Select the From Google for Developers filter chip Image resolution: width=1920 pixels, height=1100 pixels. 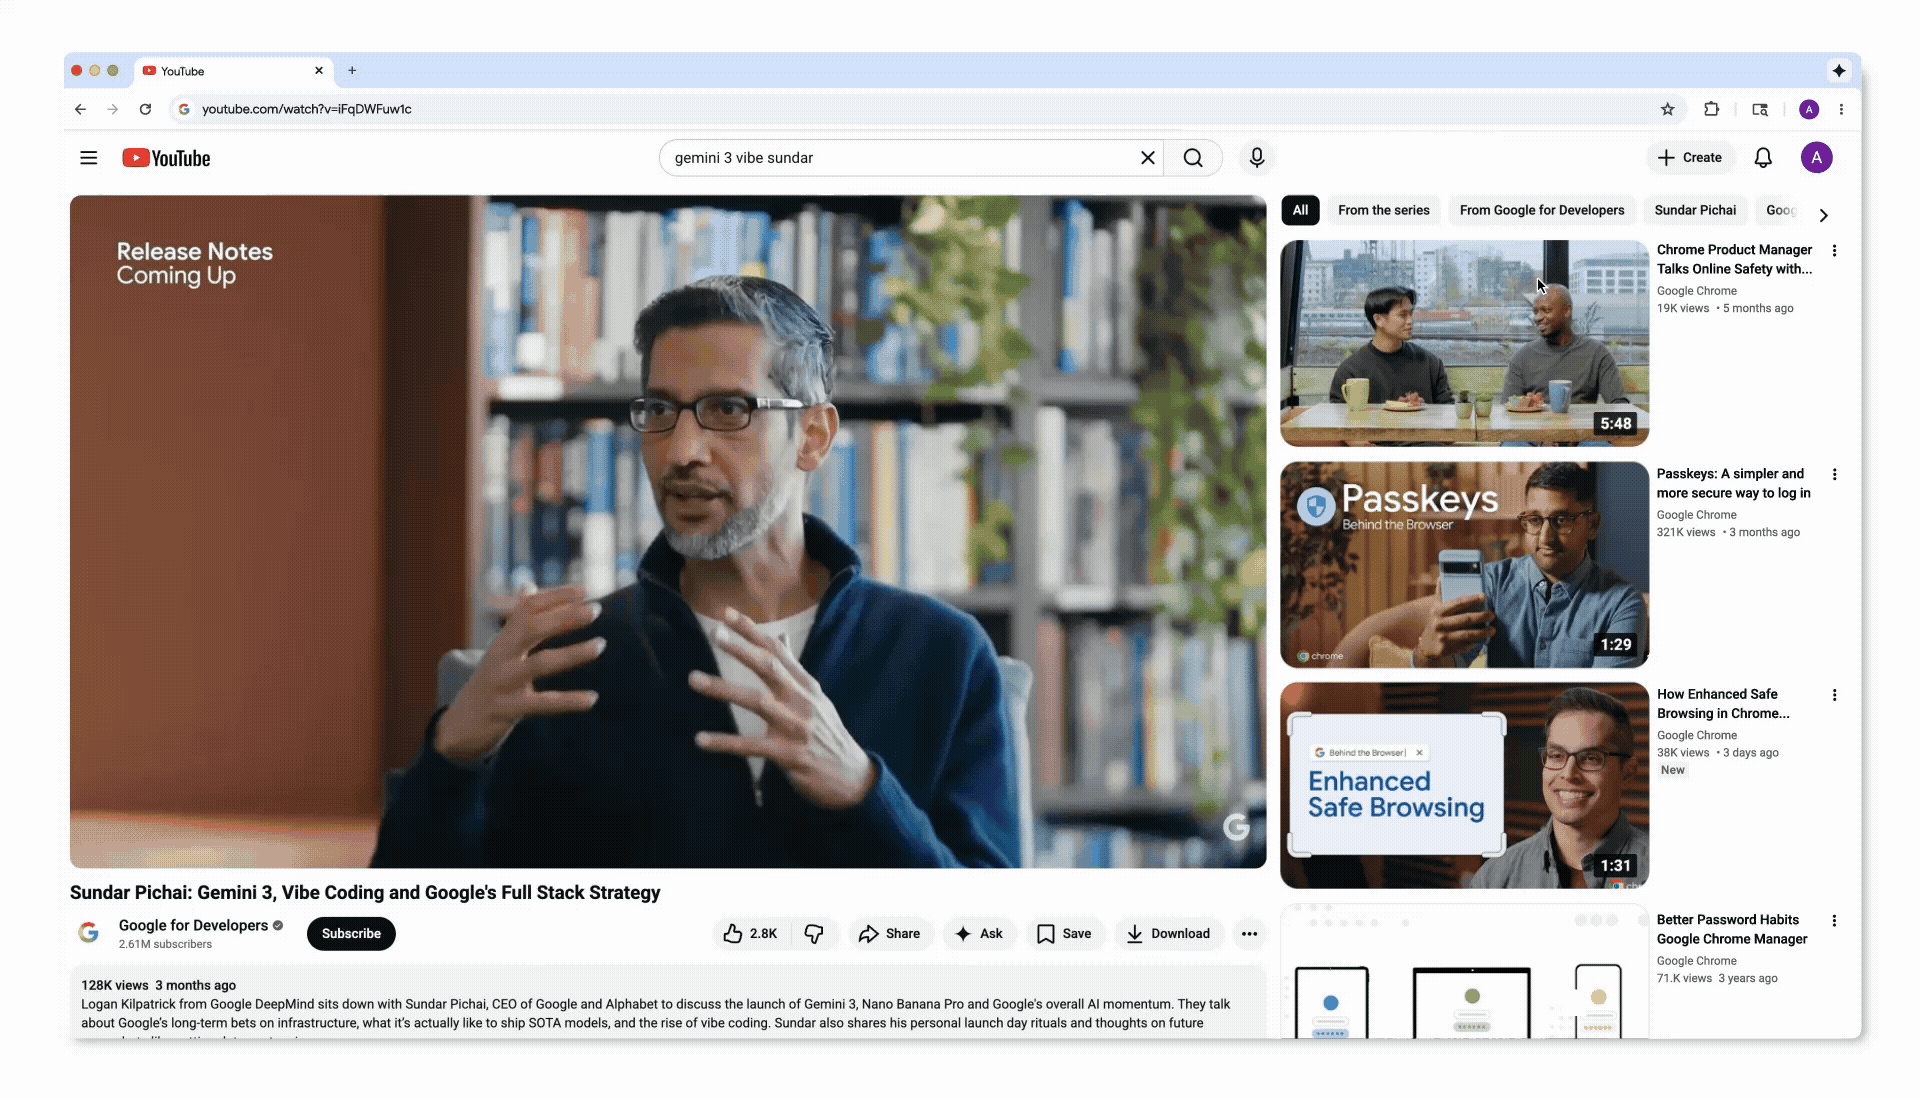click(1541, 210)
